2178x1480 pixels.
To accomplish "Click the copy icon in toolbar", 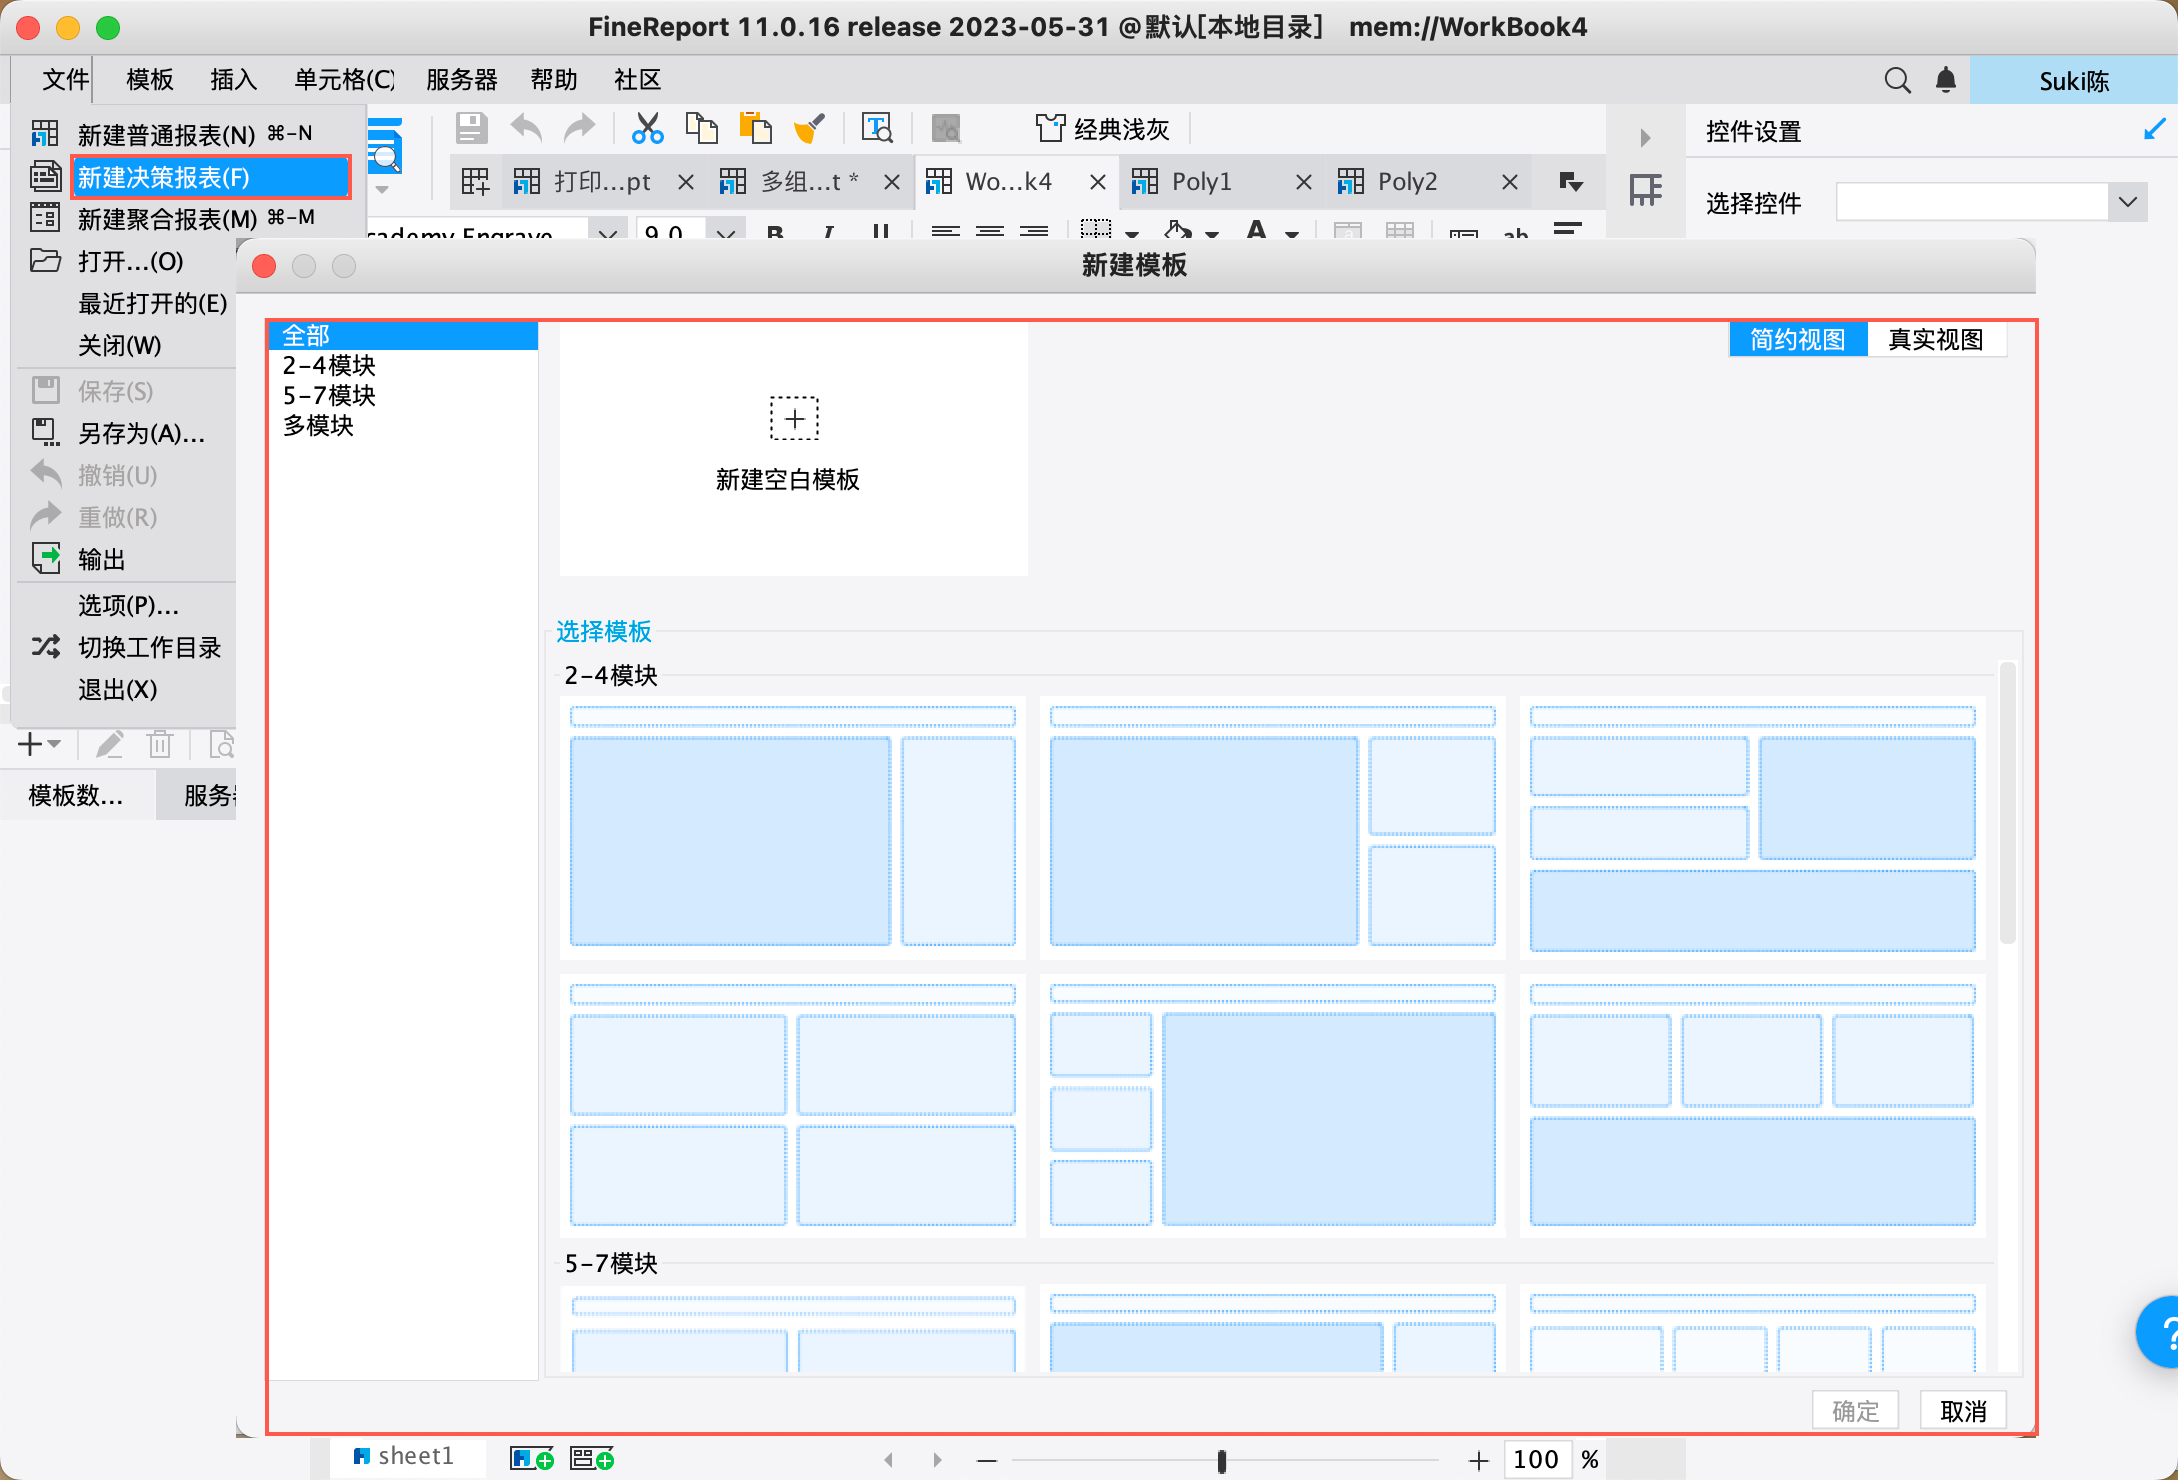I will pos(701,128).
